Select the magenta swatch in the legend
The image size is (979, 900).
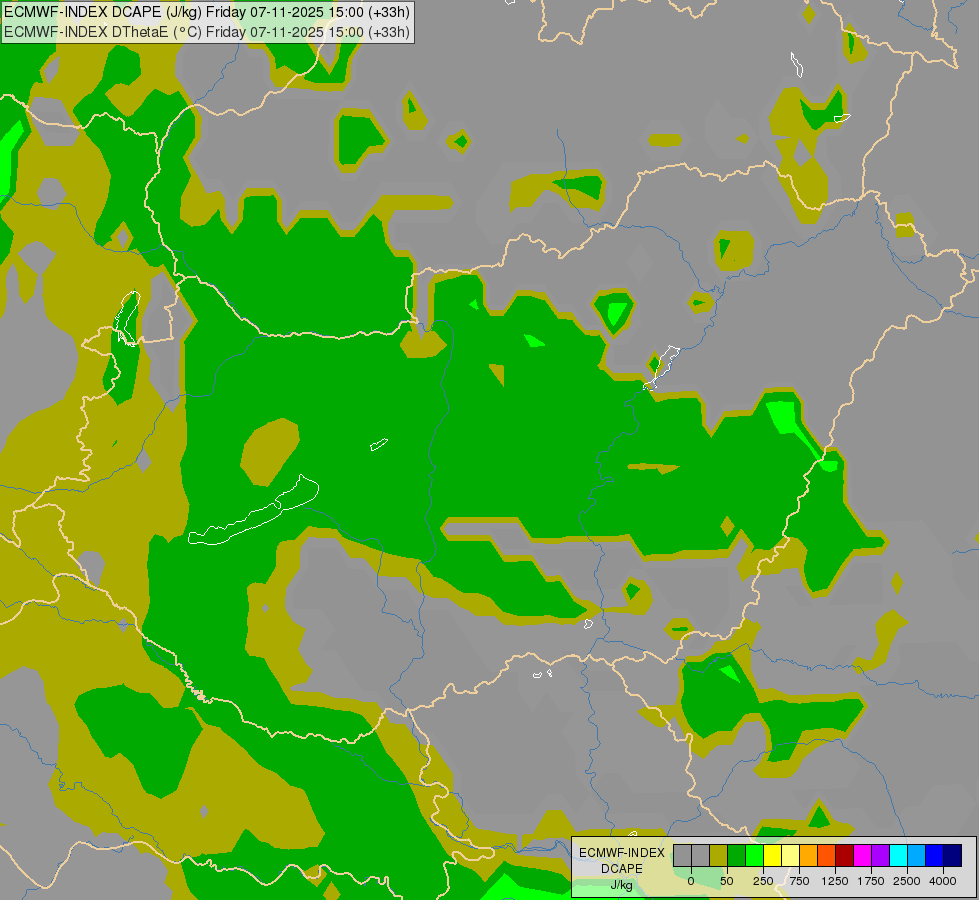click(862, 855)
